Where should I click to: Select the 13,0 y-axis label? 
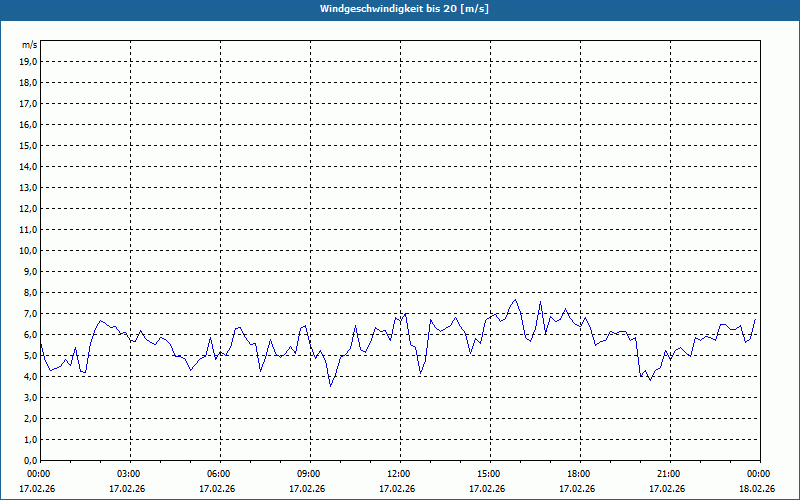pos(29,187)
